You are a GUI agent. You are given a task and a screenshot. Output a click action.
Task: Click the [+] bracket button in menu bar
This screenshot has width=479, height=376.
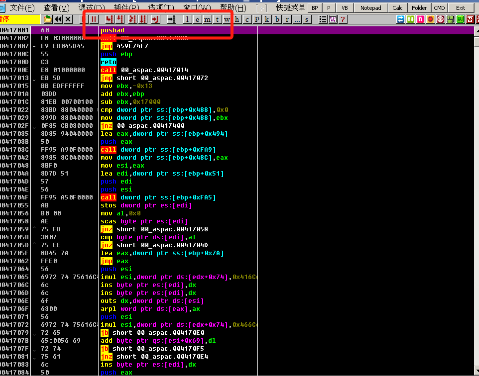(x=263, y=8)
